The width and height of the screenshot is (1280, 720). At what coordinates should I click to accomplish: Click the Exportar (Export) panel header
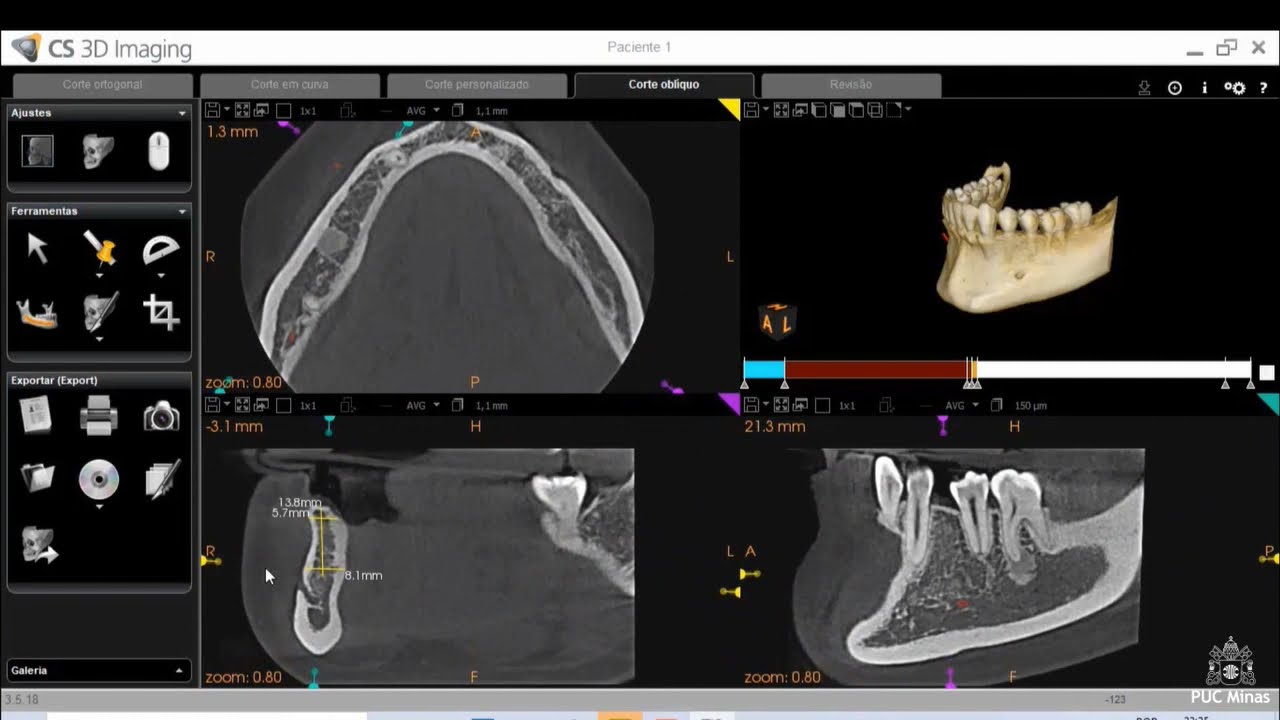click(x=99, y=380)
